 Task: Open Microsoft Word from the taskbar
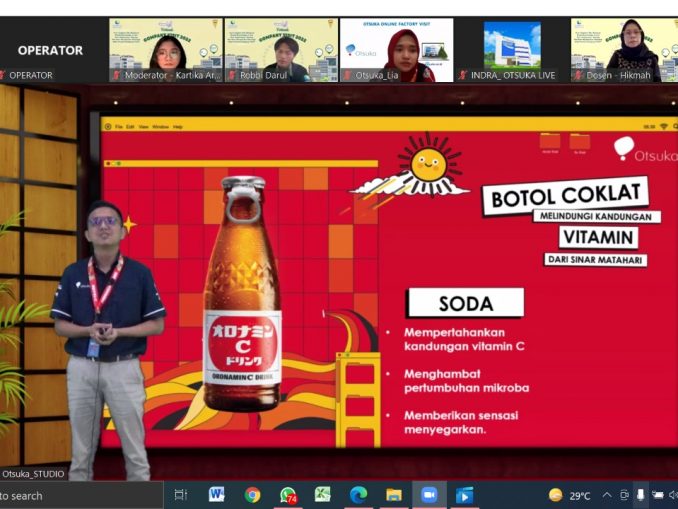[x=216, y=494]
